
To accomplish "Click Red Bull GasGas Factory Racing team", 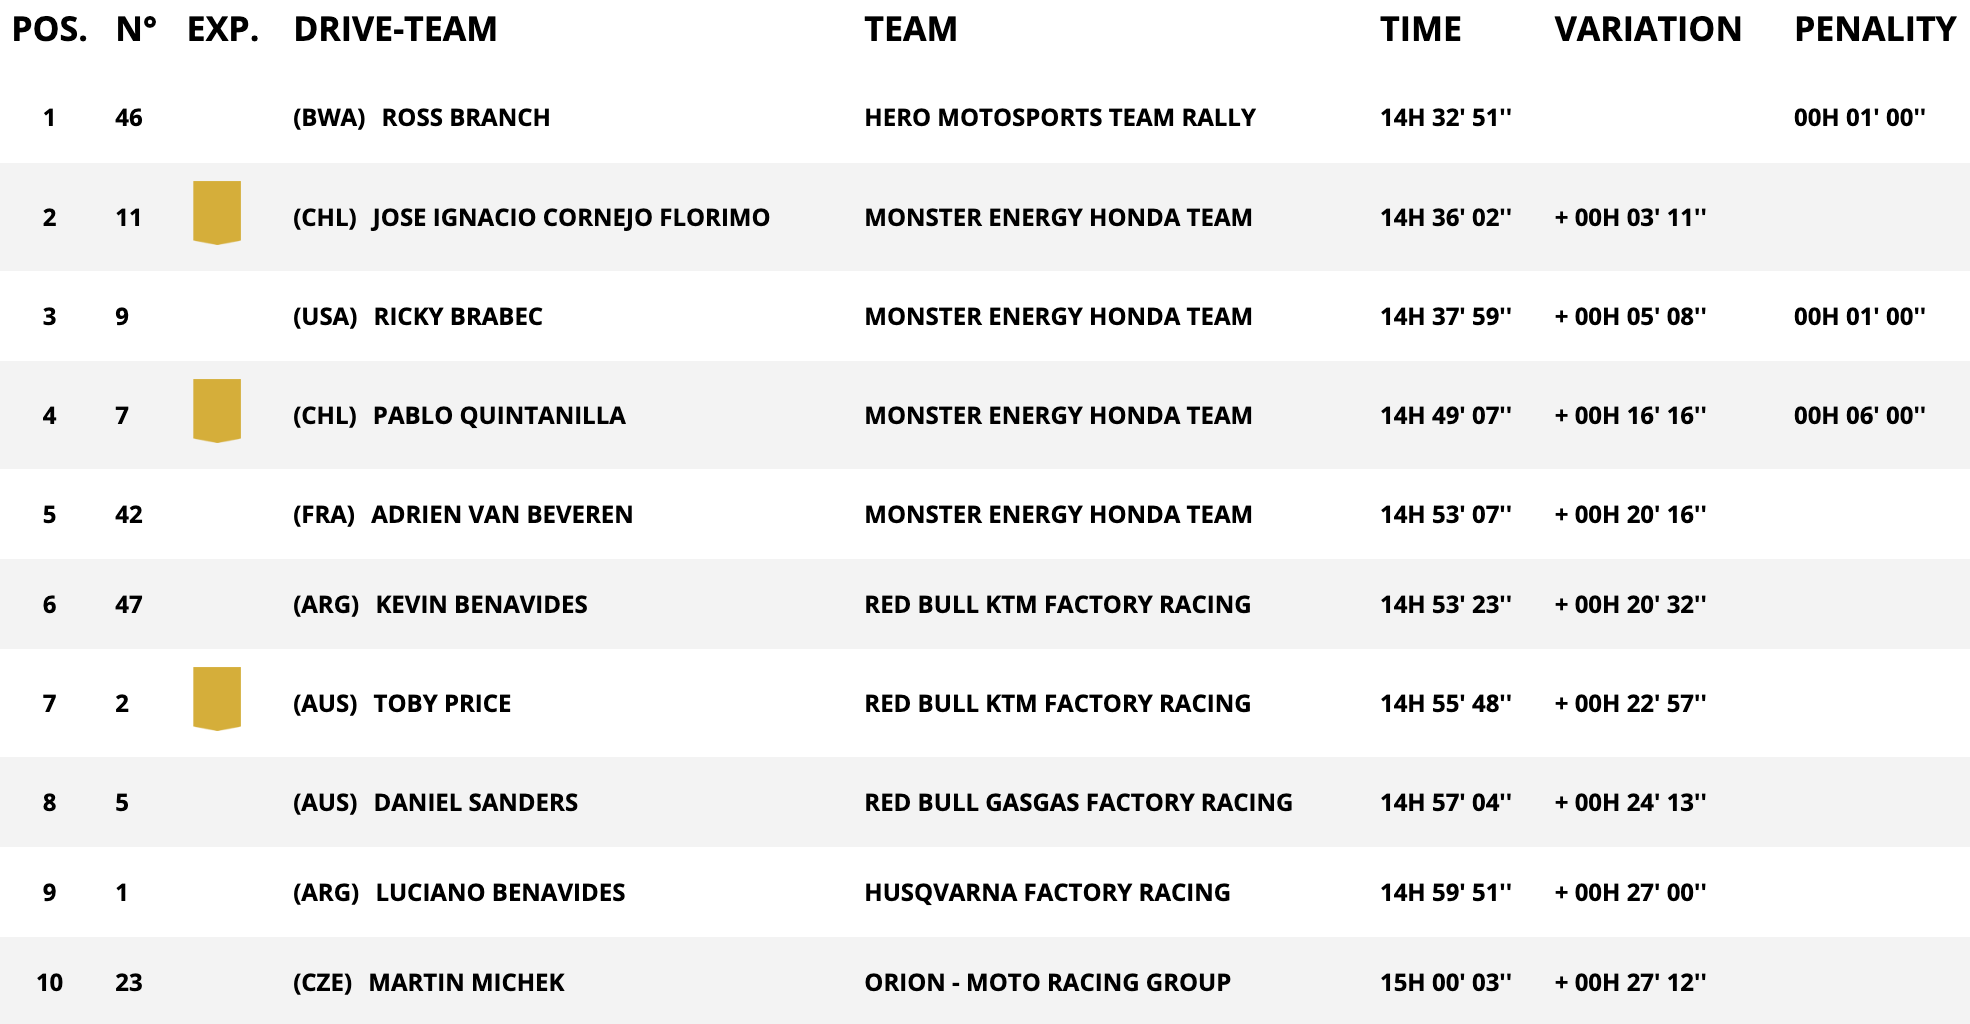I will (x=1078, y=803).
